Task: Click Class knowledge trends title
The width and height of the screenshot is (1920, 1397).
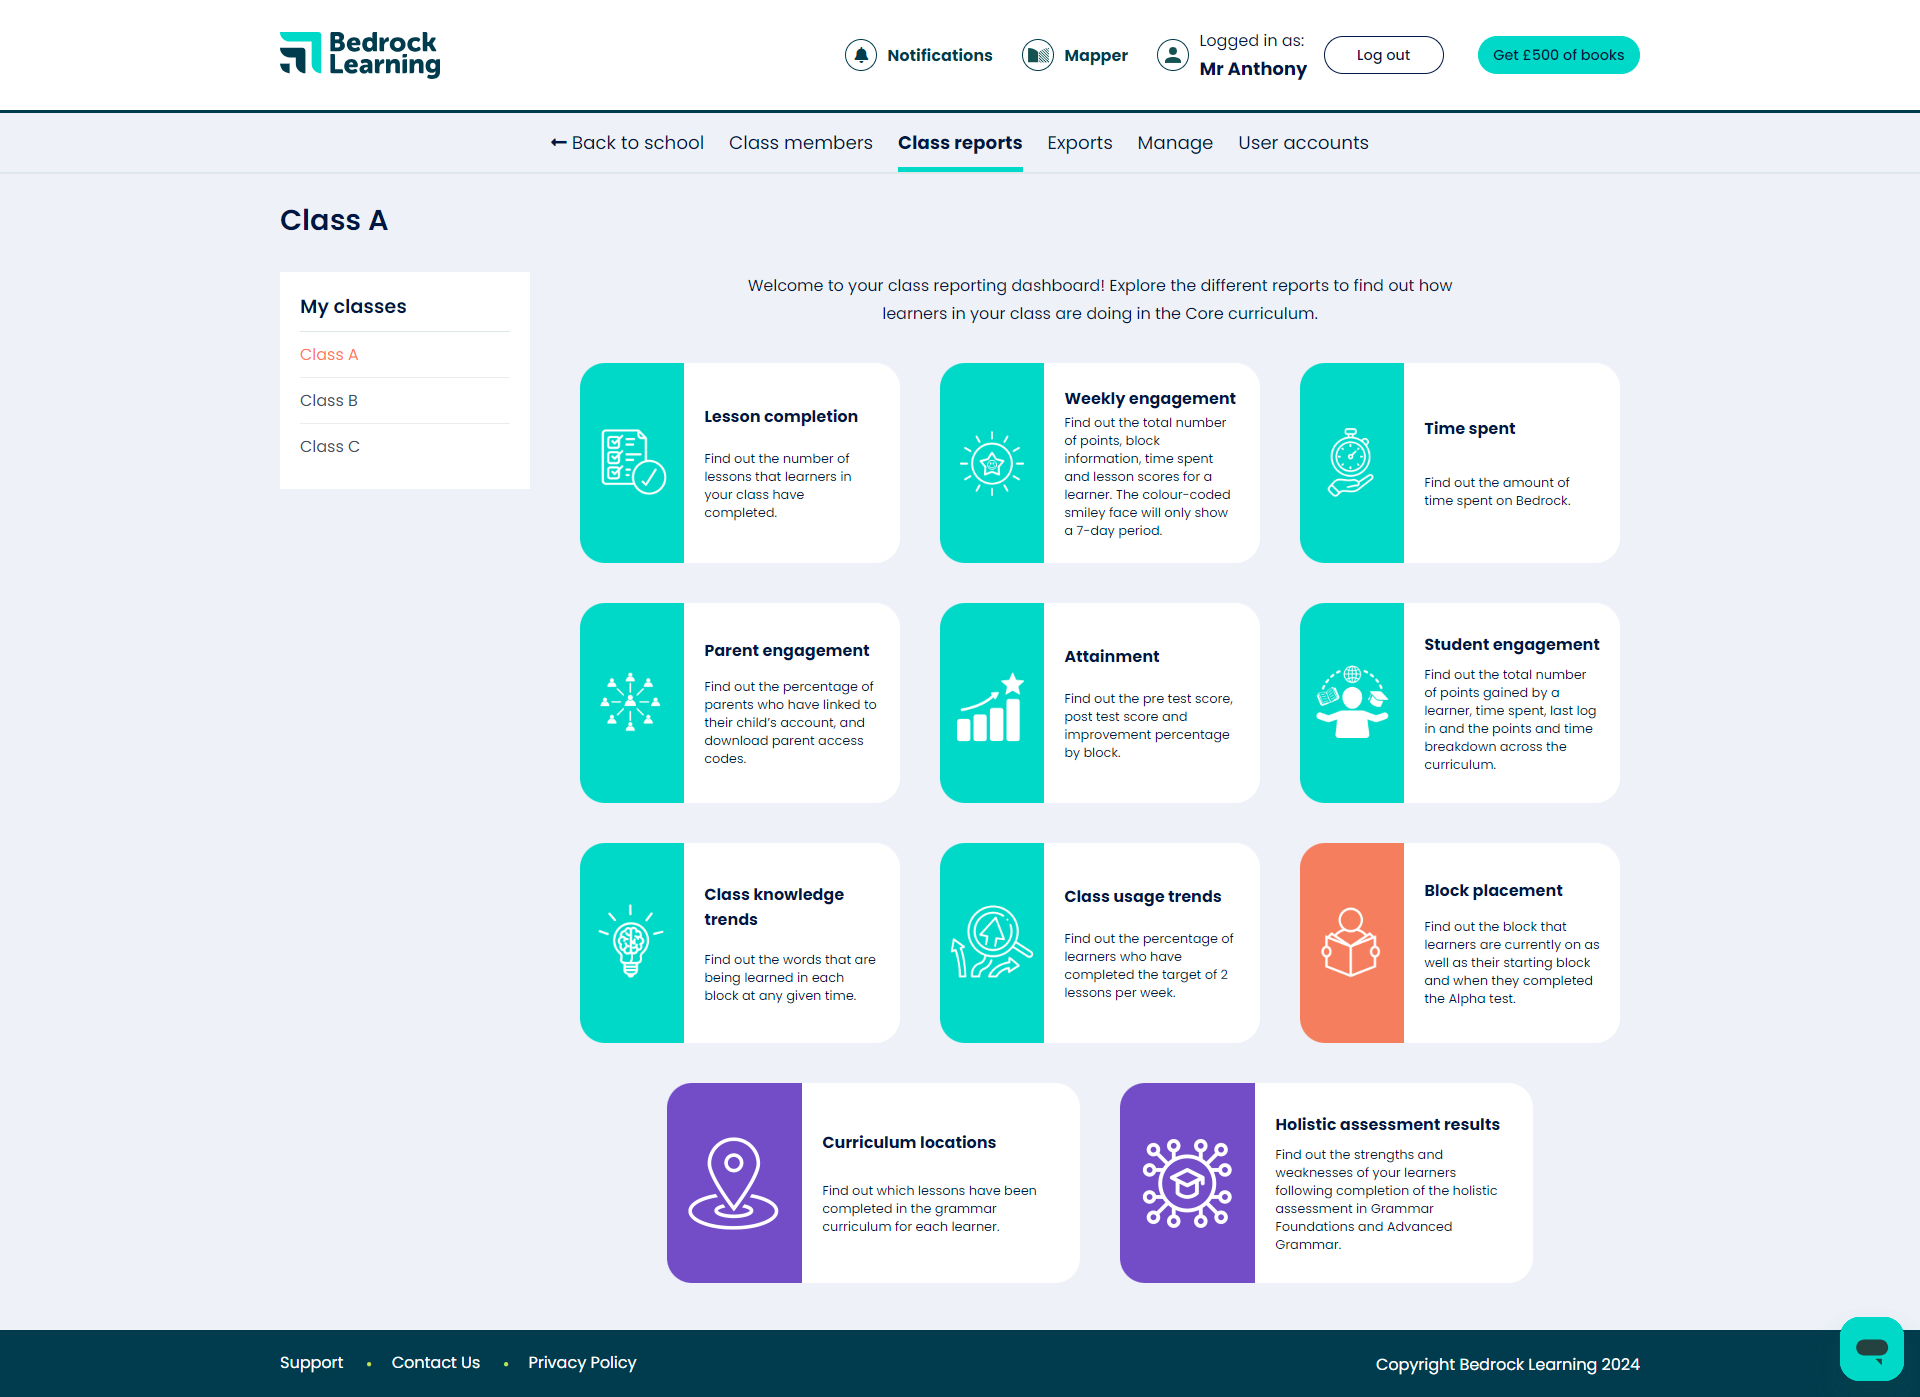Action: 774,906
